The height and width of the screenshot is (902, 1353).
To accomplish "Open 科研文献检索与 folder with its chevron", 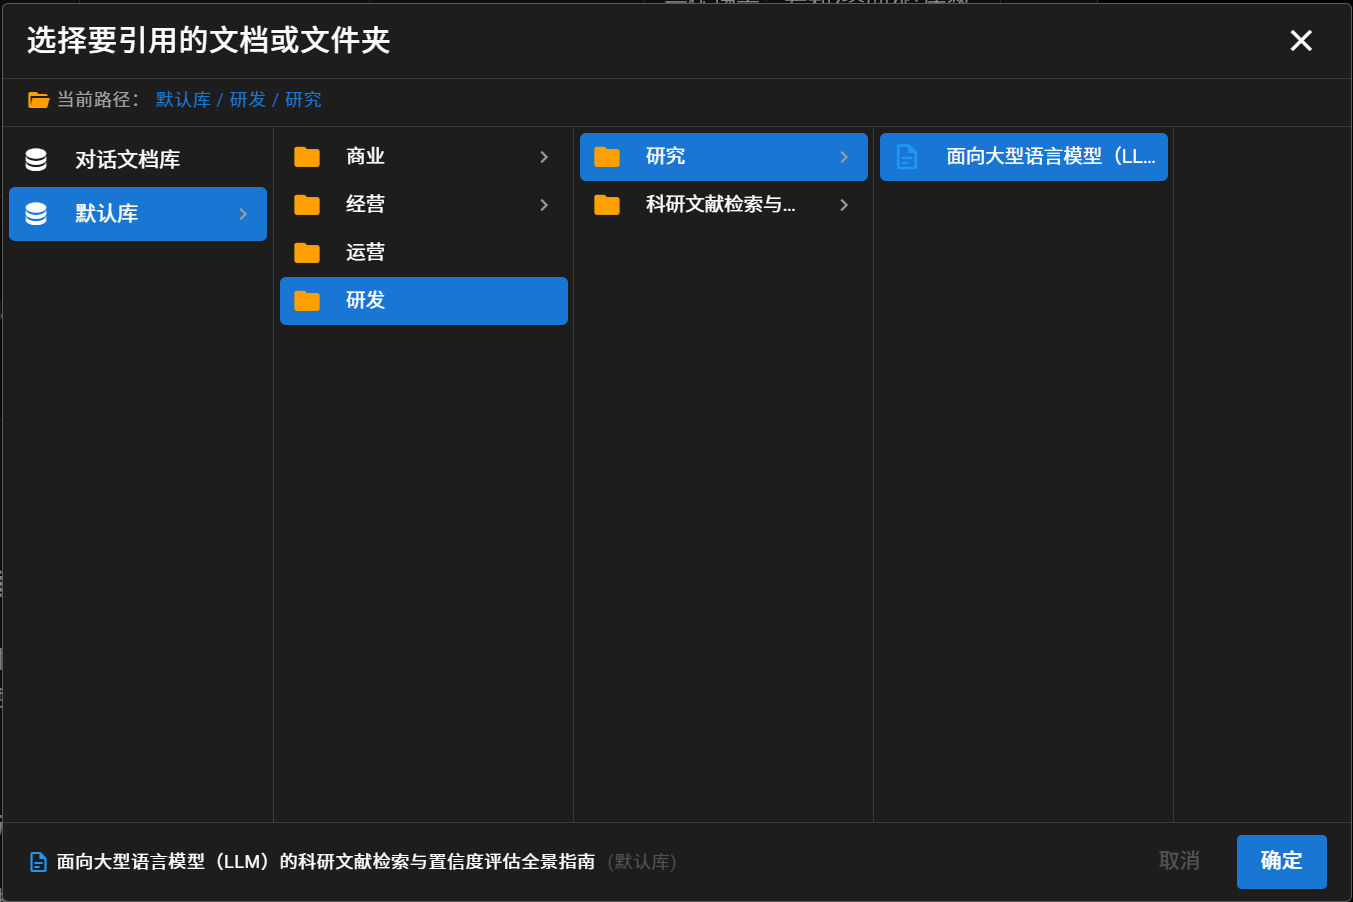I will pyautogui.click(x=844, y=204).
